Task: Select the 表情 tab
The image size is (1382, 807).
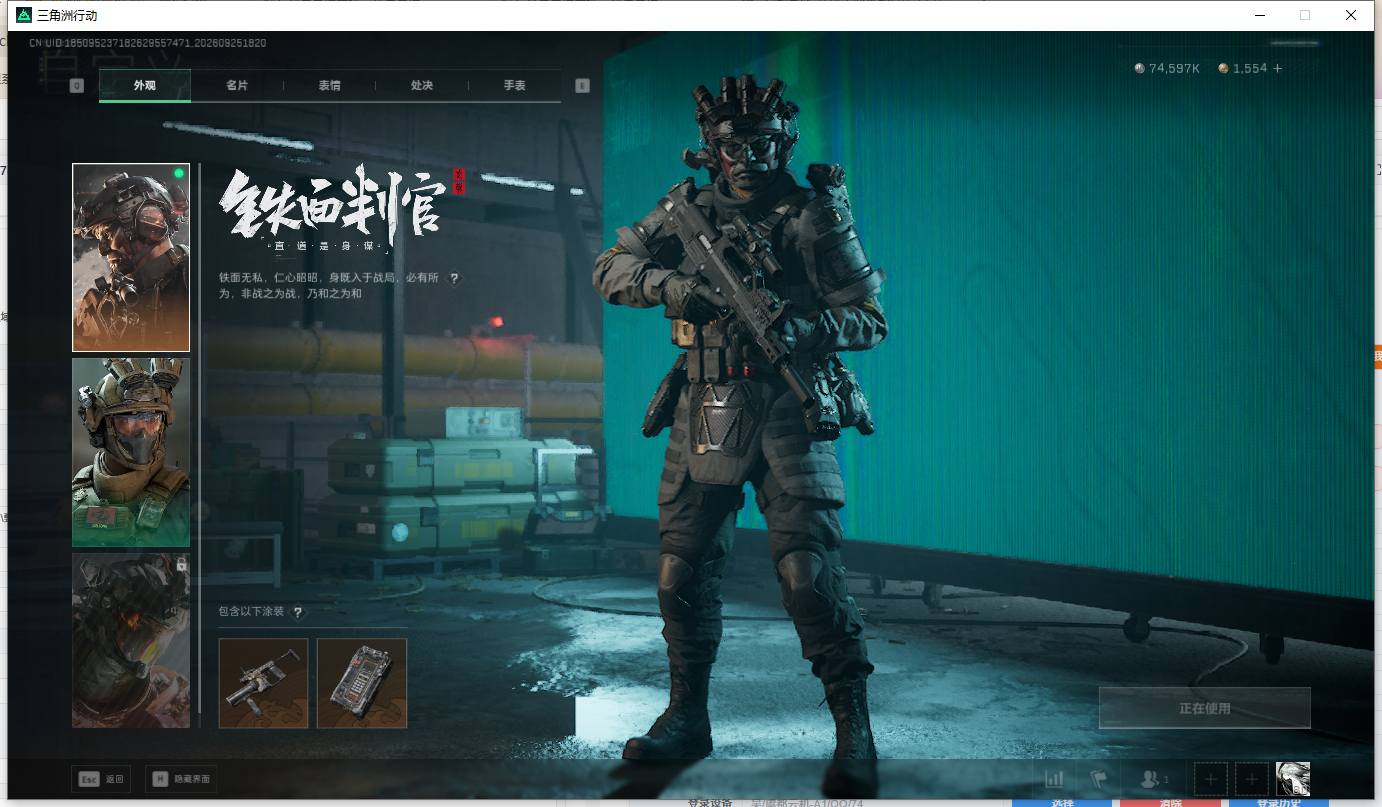Action: (x=329, y=86)
